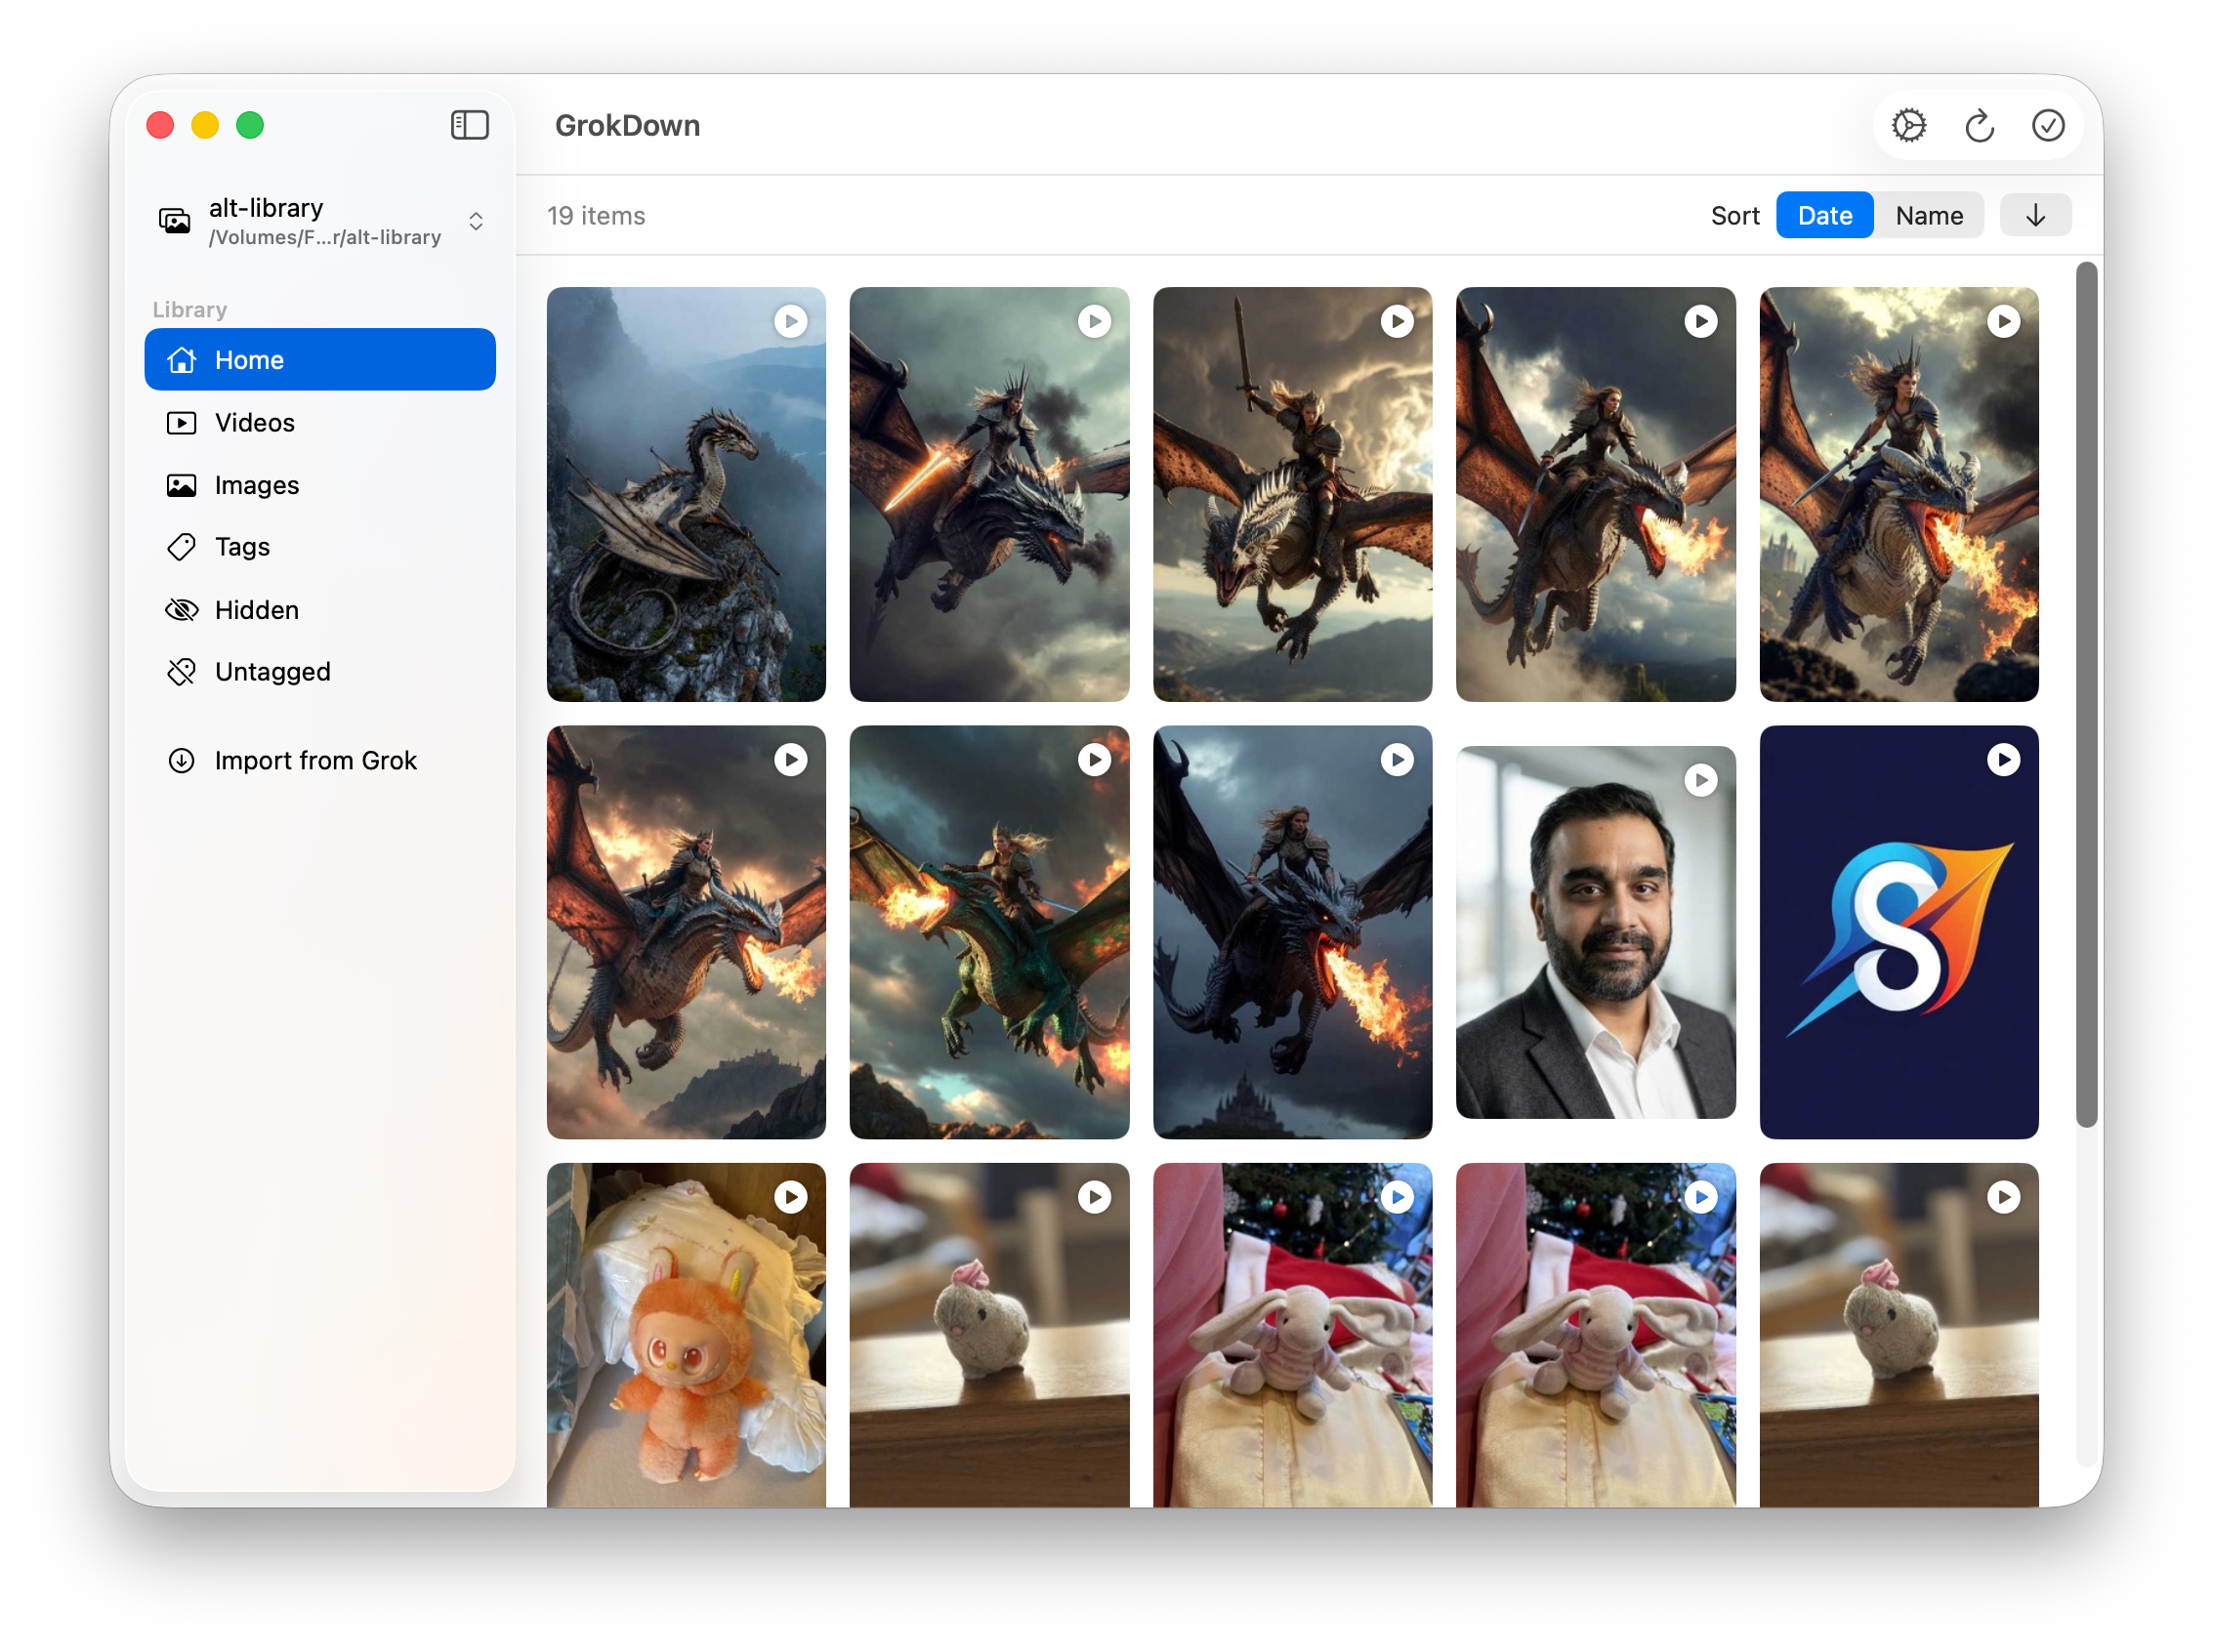Enable multi-select mode with the checkmark icon
The height and width of the screenshot is (1652, 2213).
click(2048, 125)
